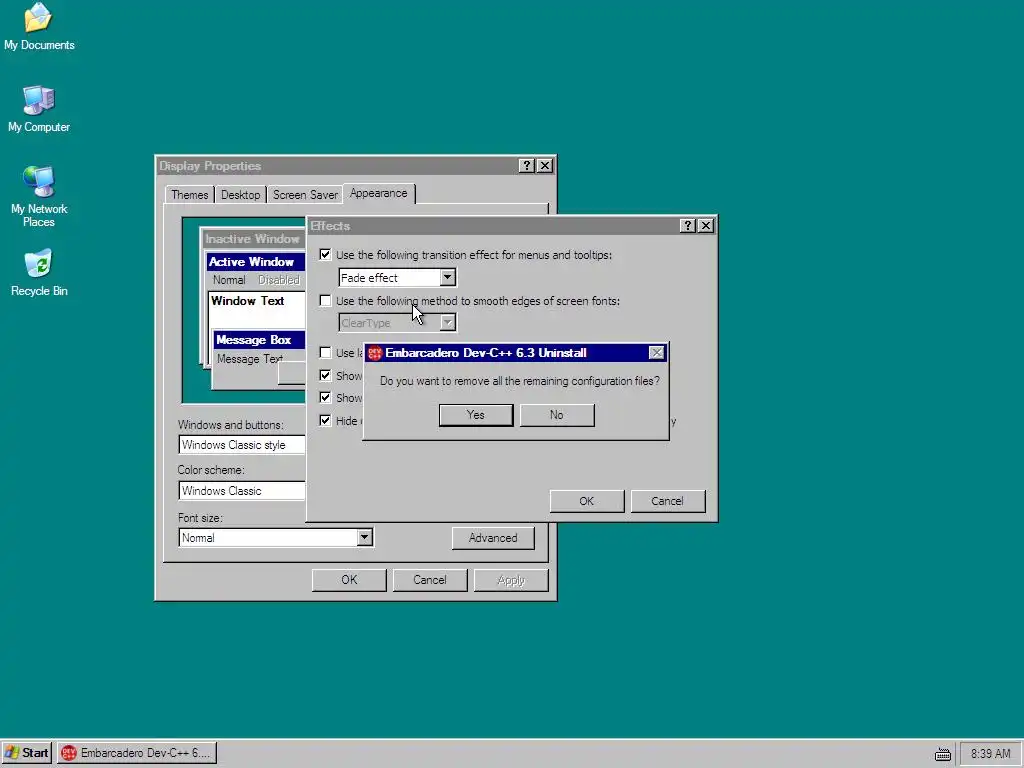Screen dimensions: 1024x768
Task: Click the 'Message Text' preview label
Action: [x=249, y=359]
